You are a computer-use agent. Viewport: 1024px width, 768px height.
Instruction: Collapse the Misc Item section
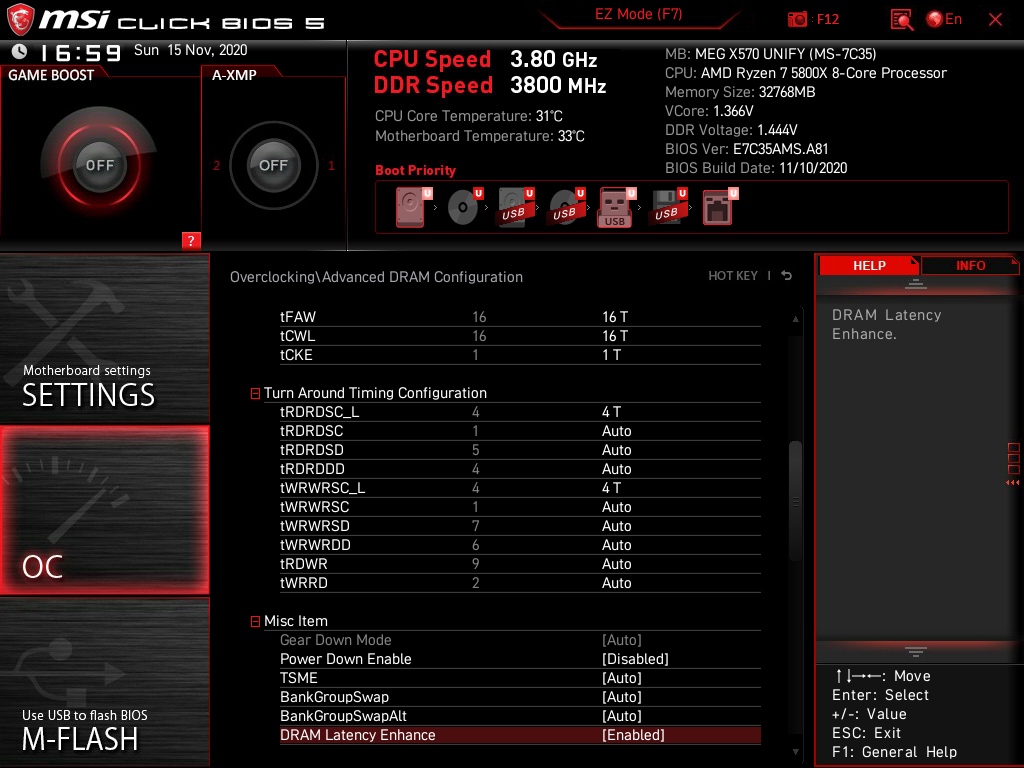pos(255,621)
